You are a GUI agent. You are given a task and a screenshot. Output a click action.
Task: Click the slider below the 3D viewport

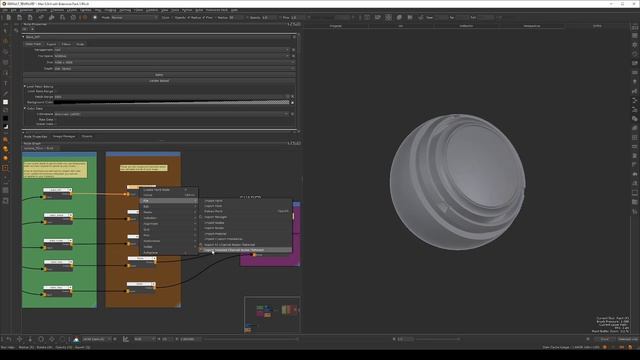coord(438,339)
